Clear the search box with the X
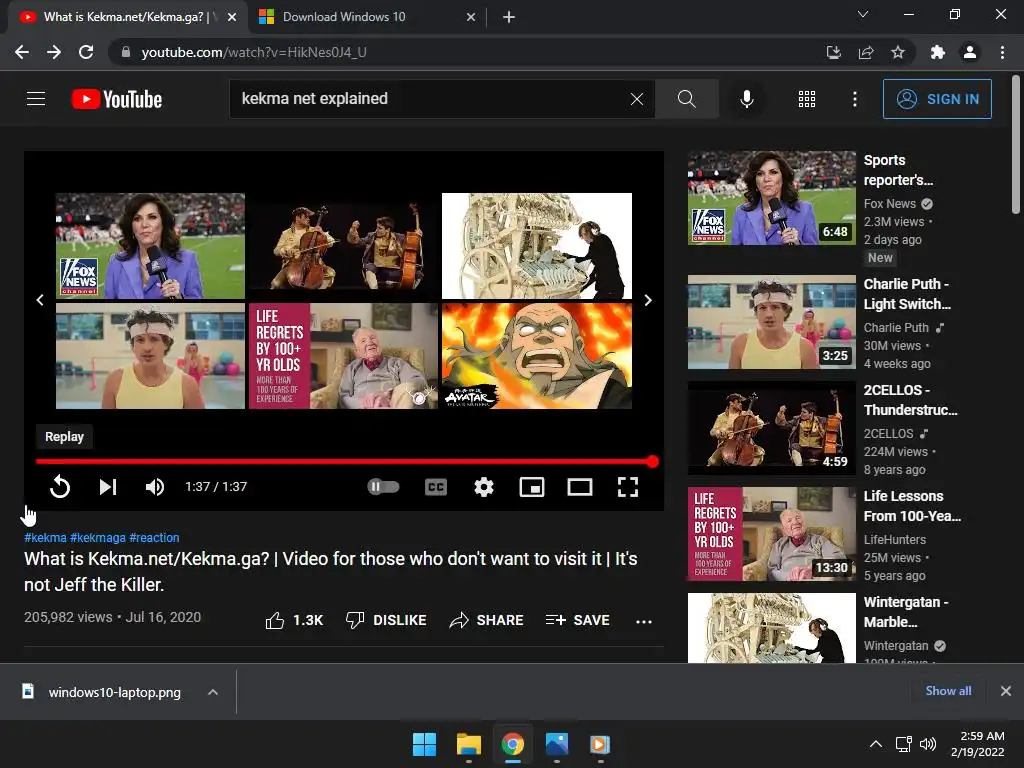 tap(637, 99)
